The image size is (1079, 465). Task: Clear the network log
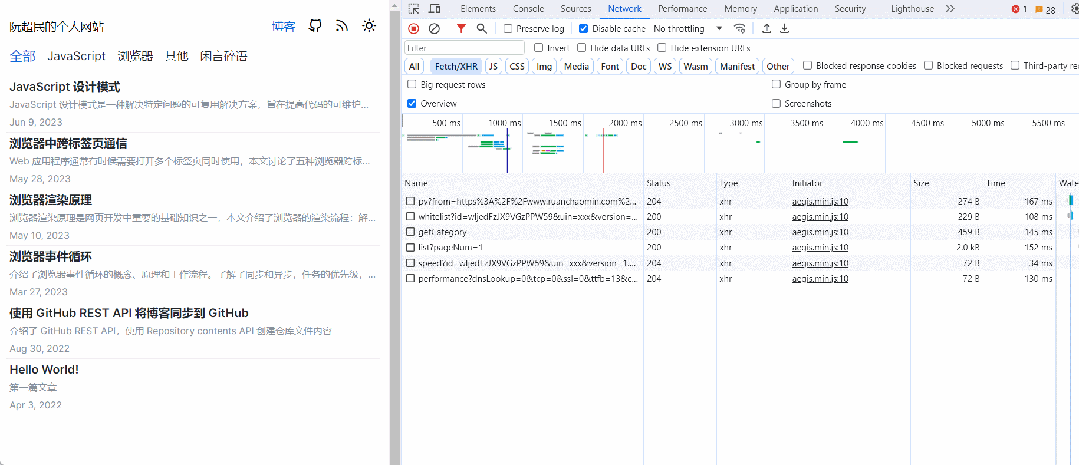click(x=434, y=29)
